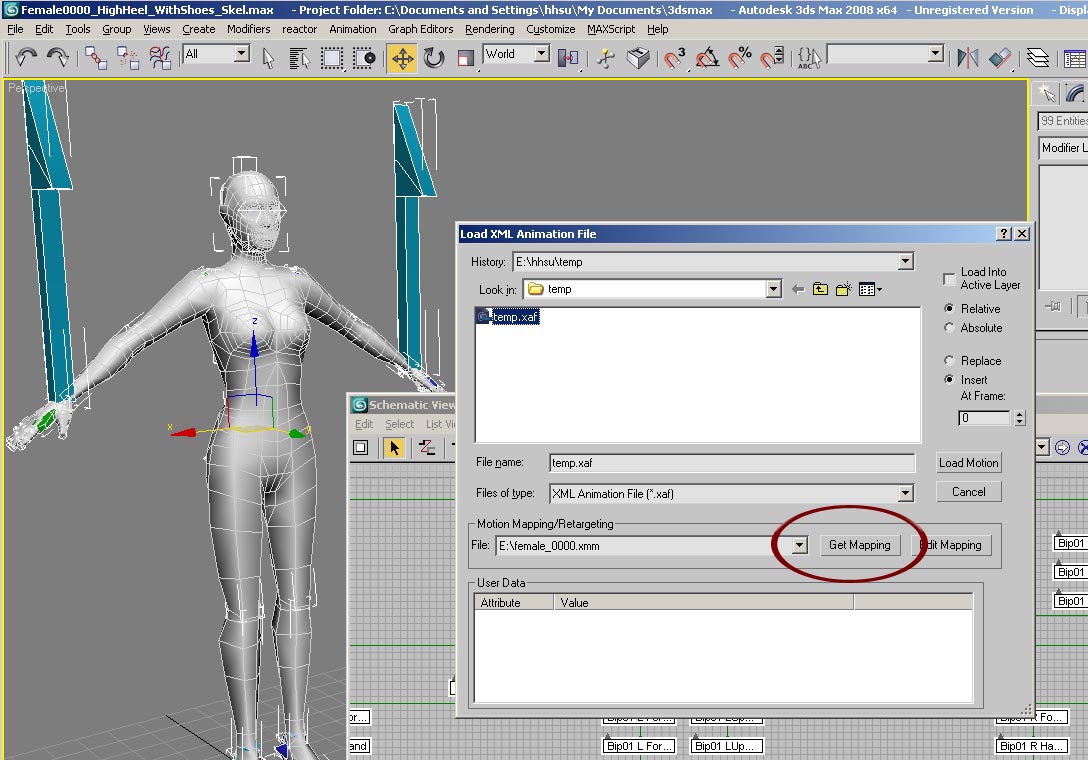
Task: Select the Absolute radio option
Action: 949,328
